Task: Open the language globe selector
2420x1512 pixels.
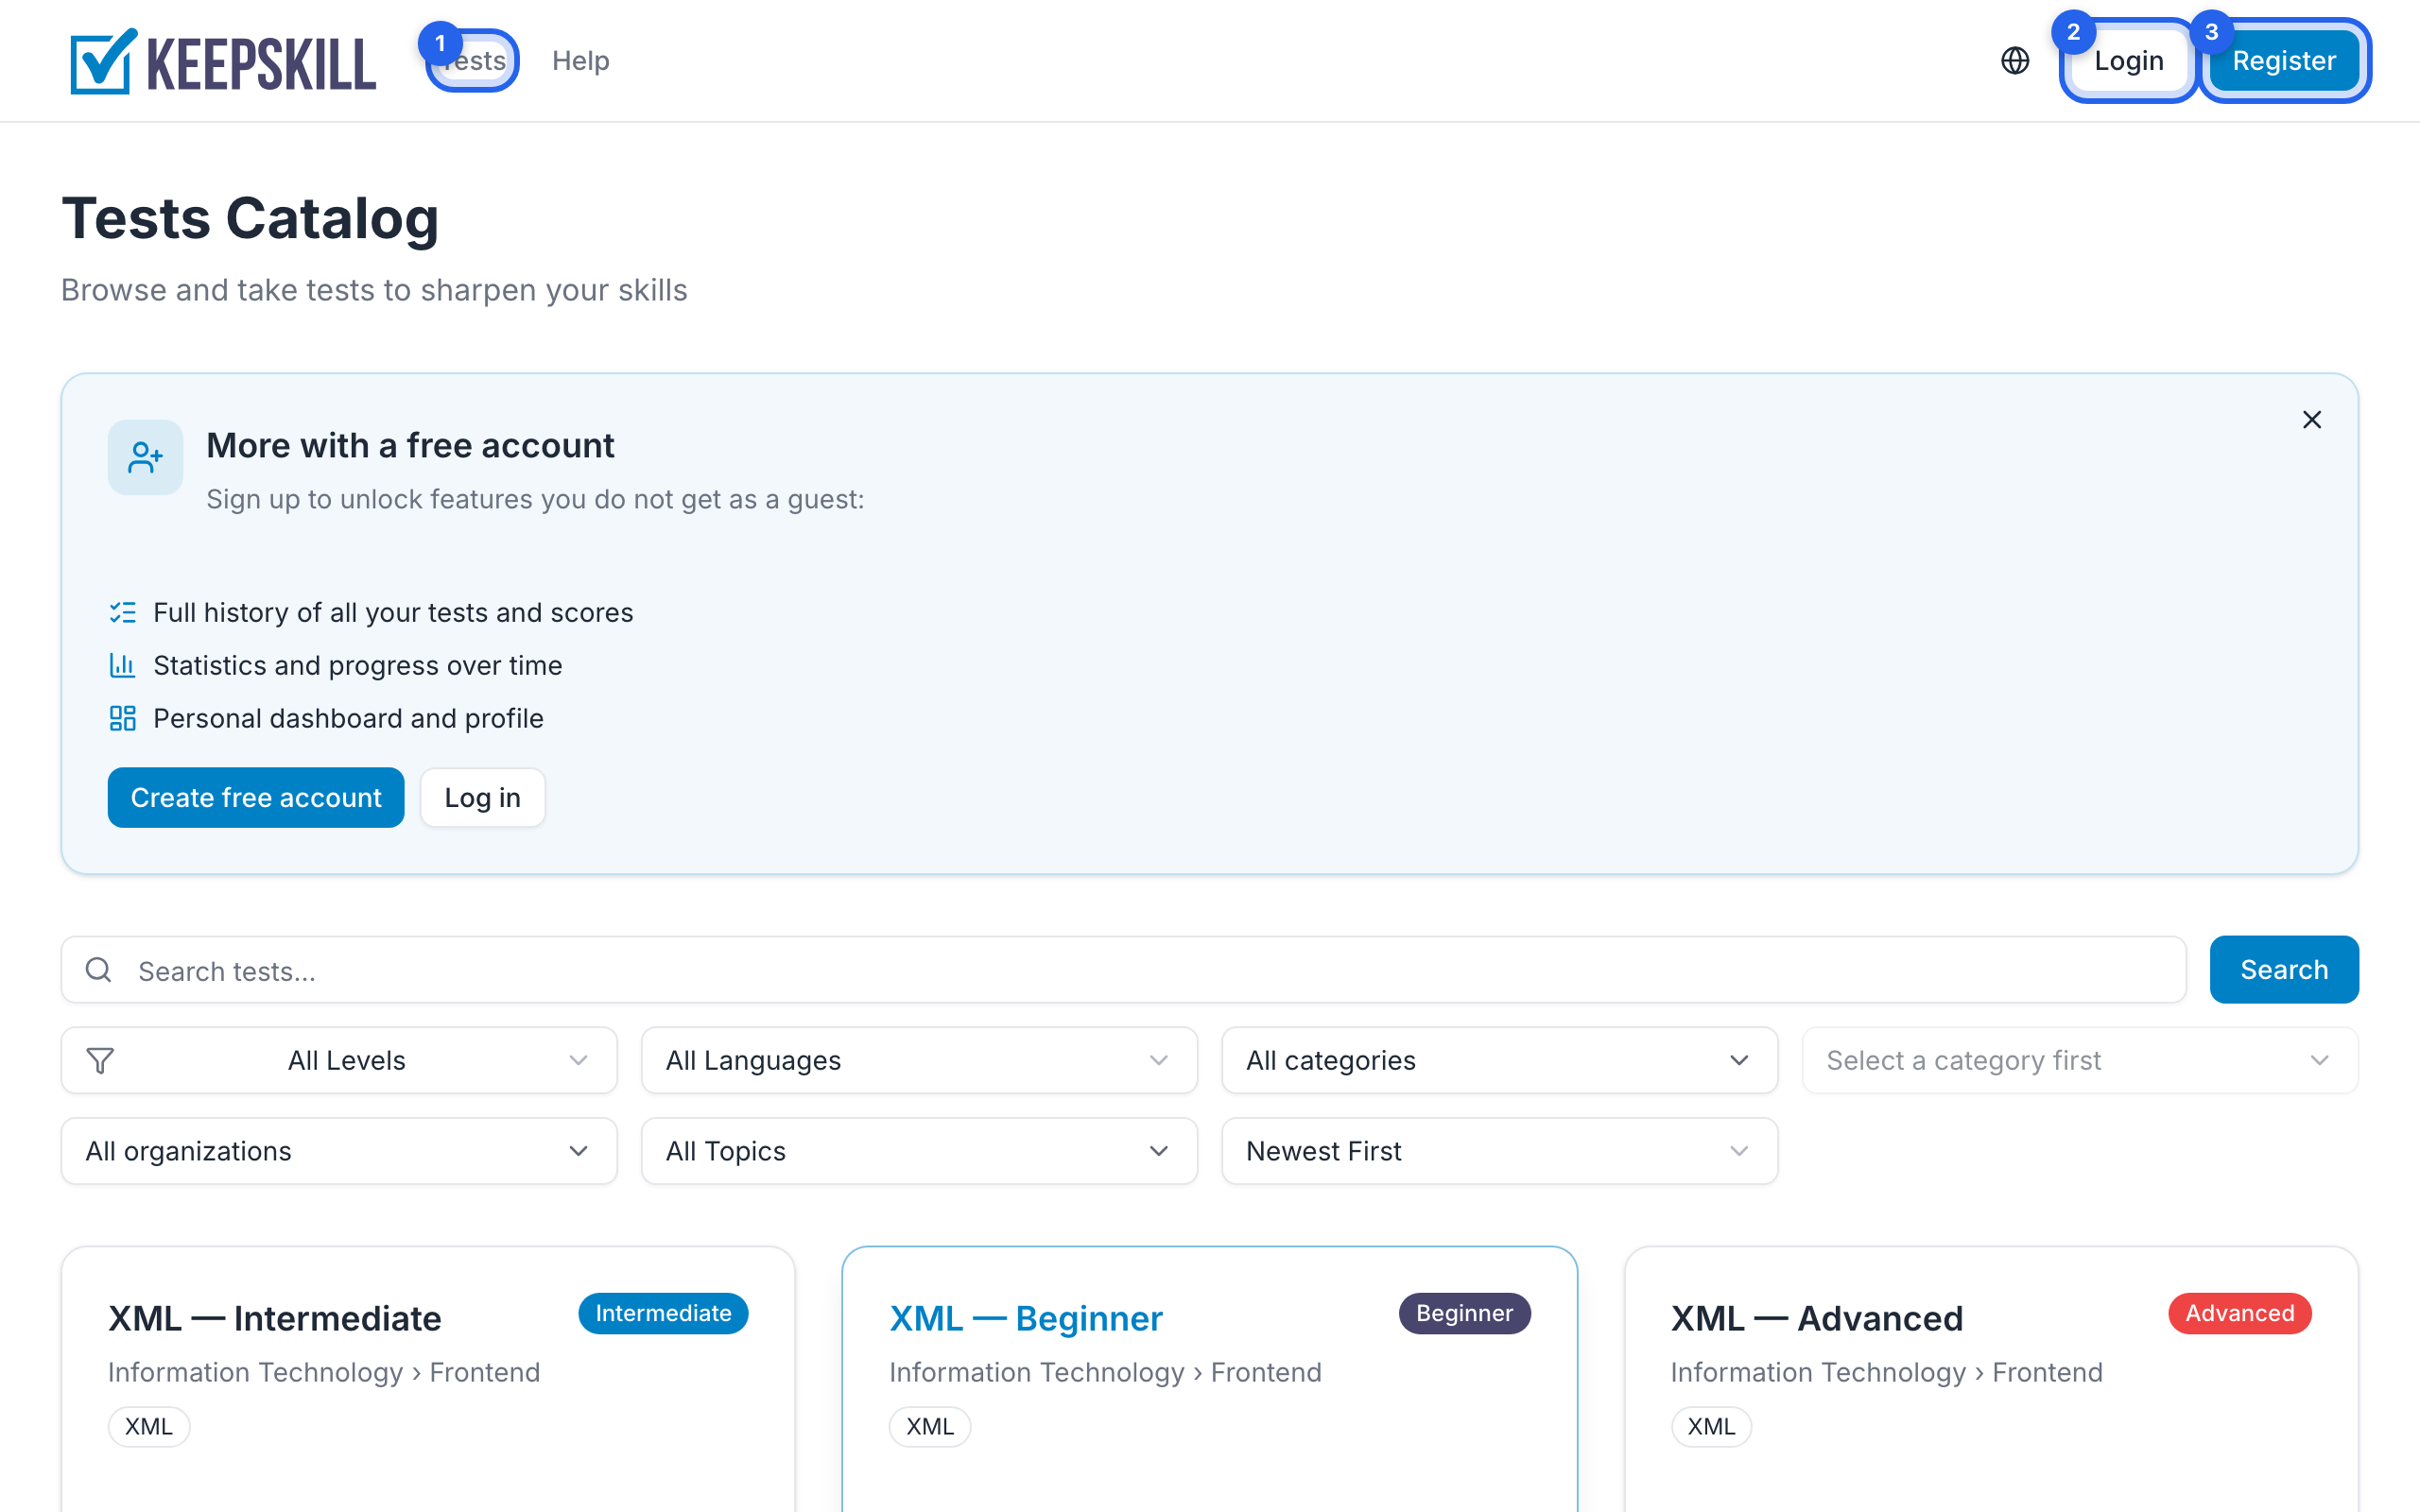Action: tap(2014, 61)
